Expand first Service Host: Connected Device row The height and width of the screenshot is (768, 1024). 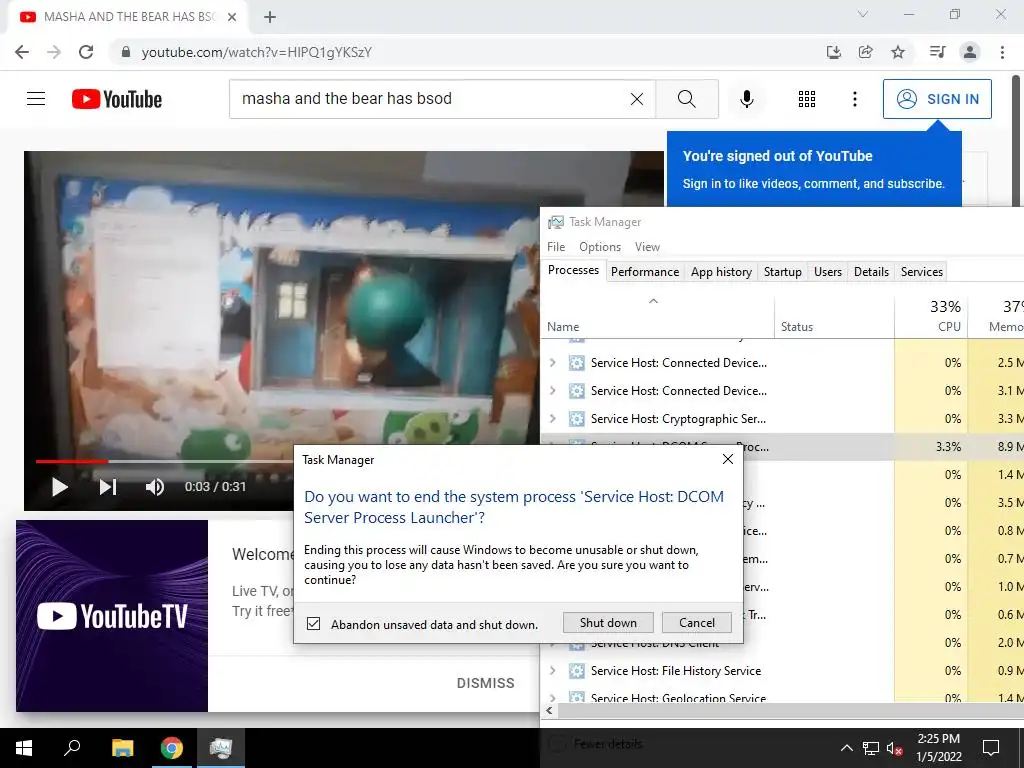point(552,362)
